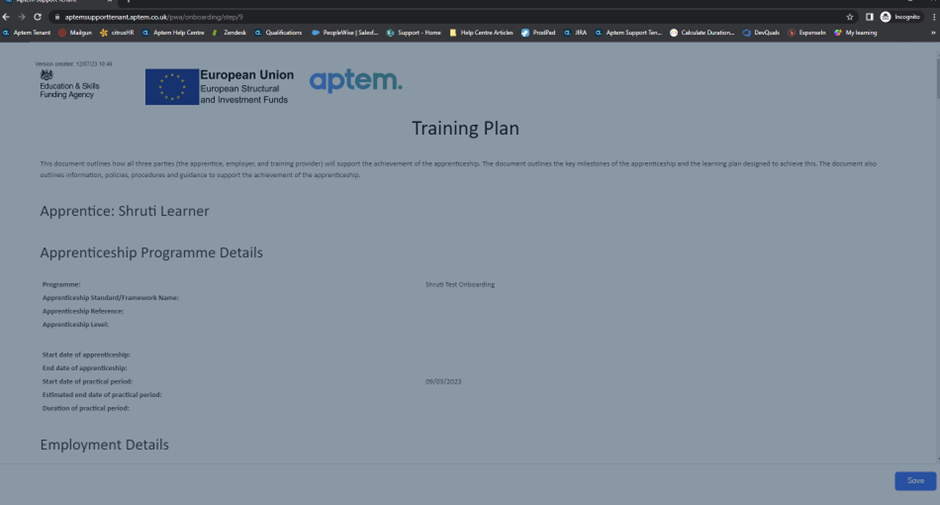Open the Aptem Tenant bookmark
Screen dimensions: 940x505
(27, 33)
